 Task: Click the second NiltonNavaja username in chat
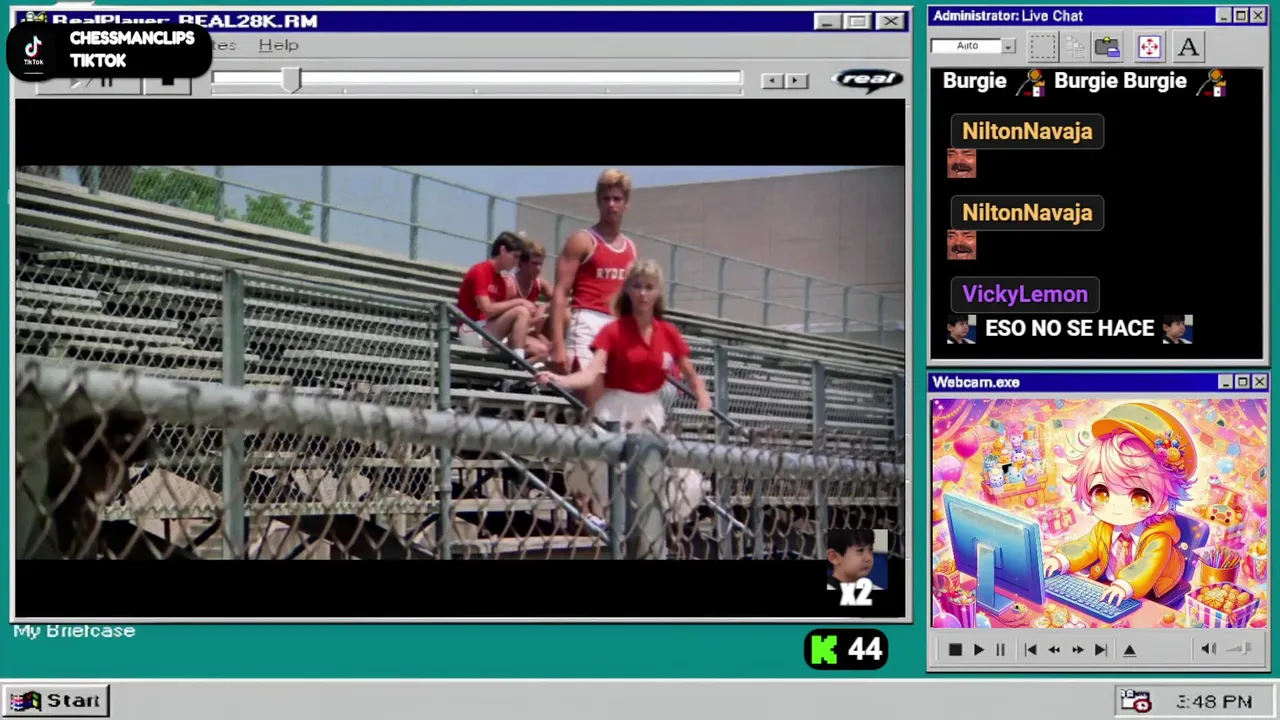tap(1027, 212)
